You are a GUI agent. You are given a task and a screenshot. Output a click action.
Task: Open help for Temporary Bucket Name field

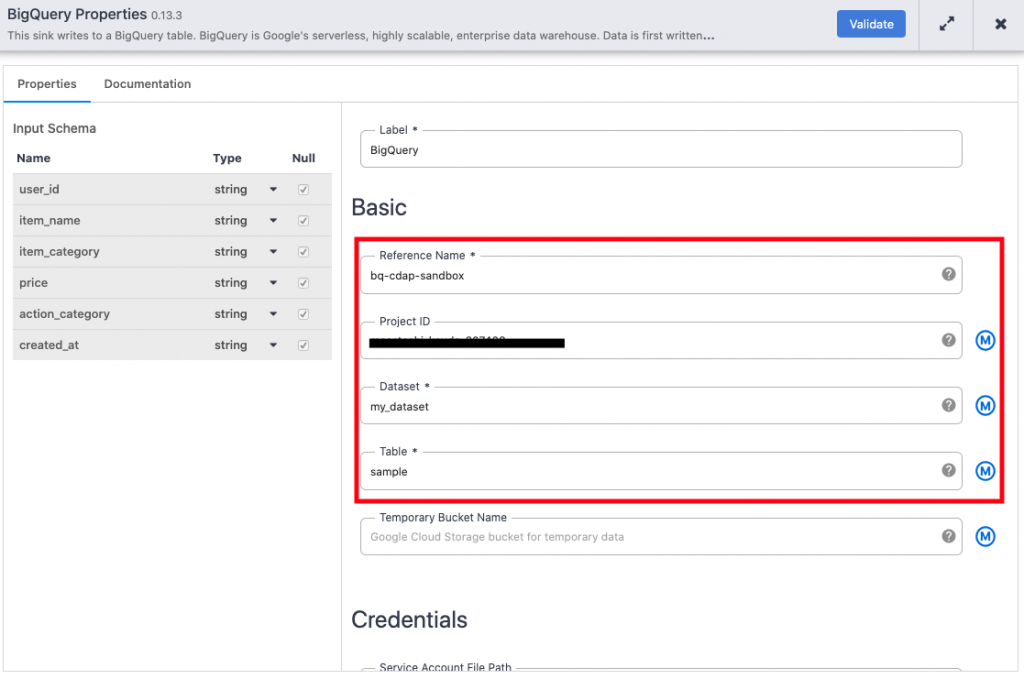pyautogui.click(x=948, y=536)
